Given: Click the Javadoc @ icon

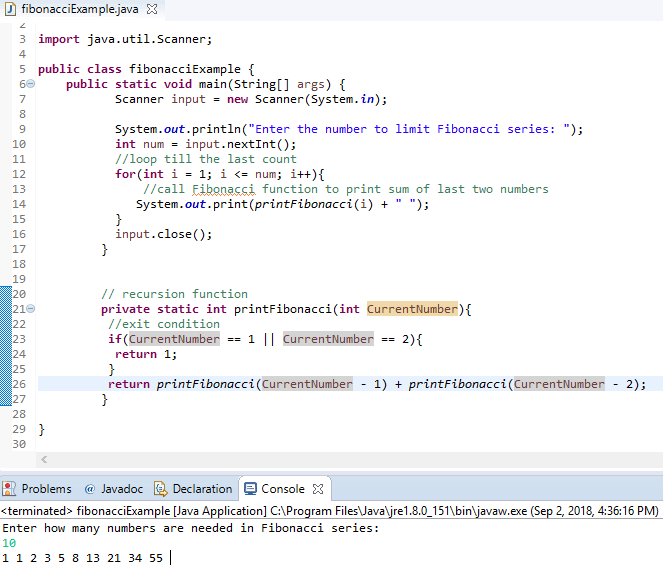Looking at the screenshot, I should (90, 489).
